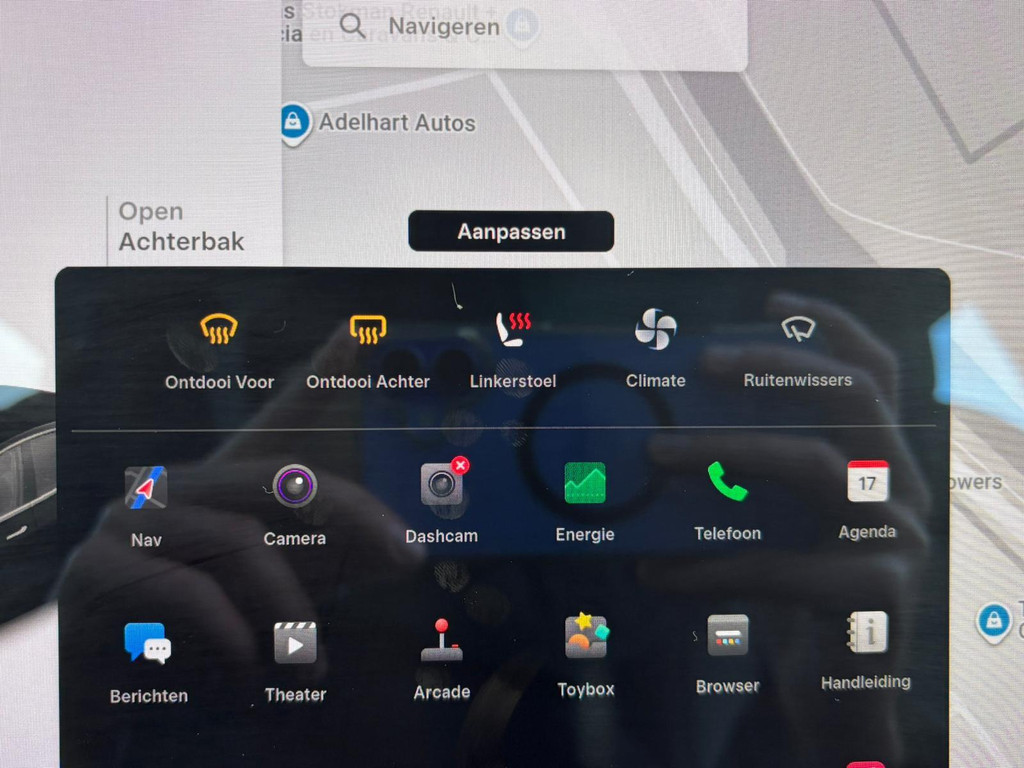The image size is (1024, 768).
Task: Open Ruitenwissers wiper settings
Action: 797,331
